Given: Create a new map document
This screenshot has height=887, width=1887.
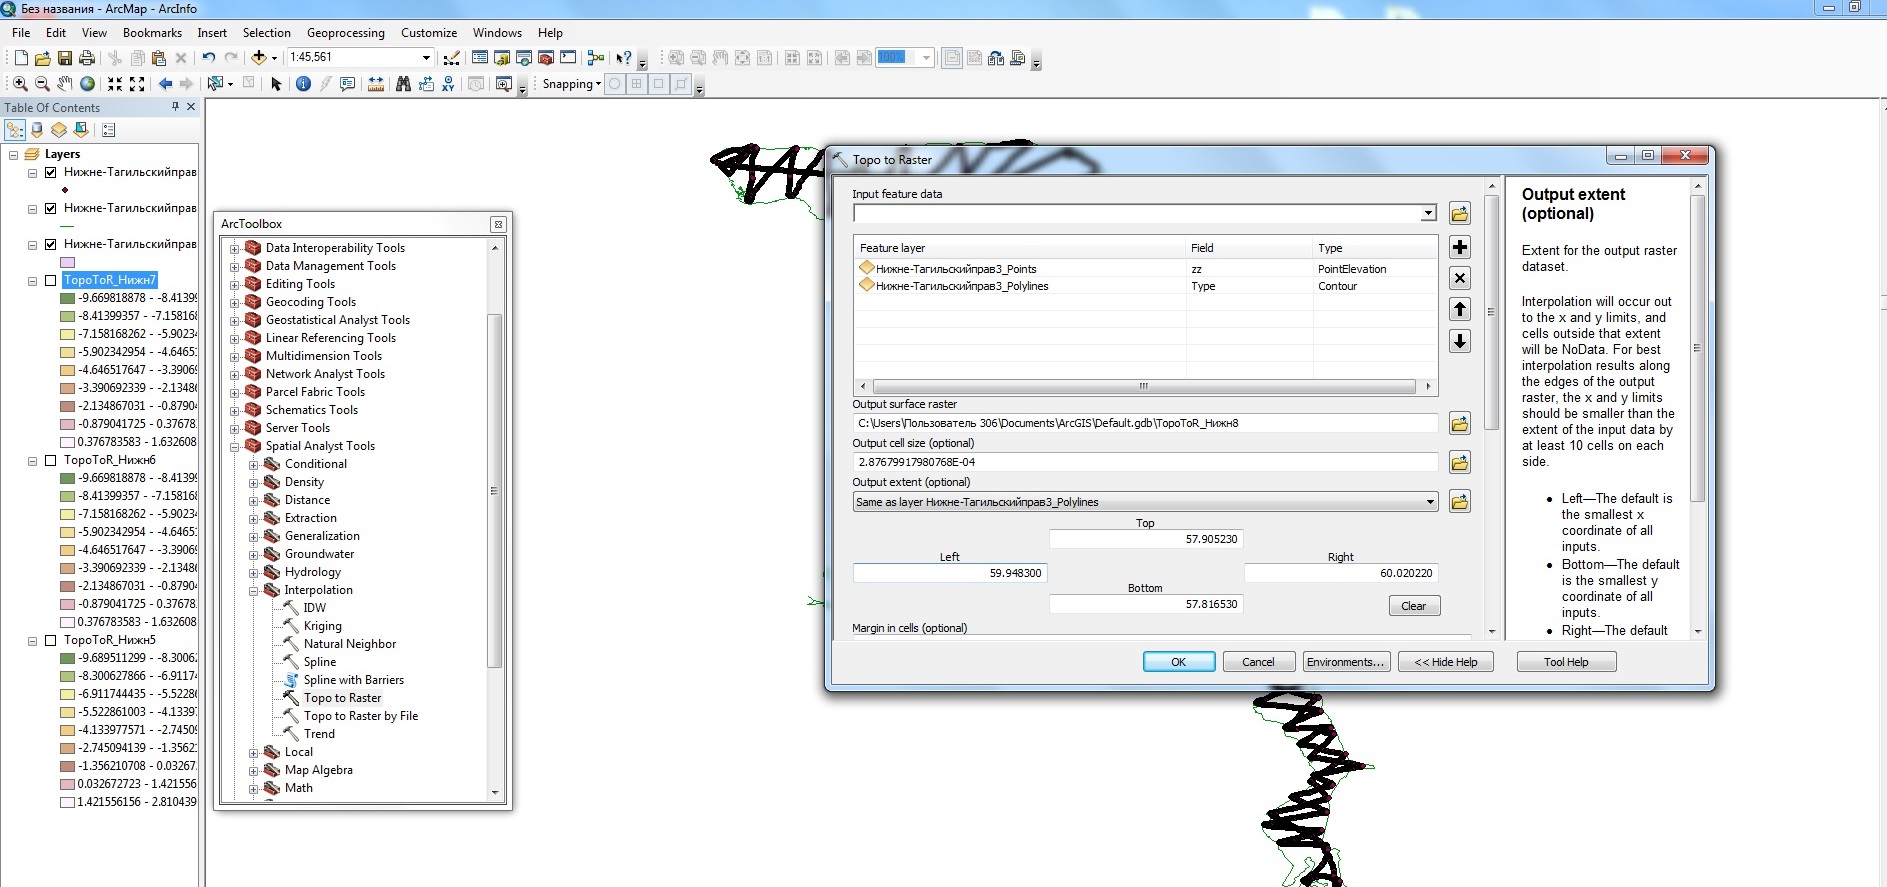Looking at the screenshot, I should 21,58.
